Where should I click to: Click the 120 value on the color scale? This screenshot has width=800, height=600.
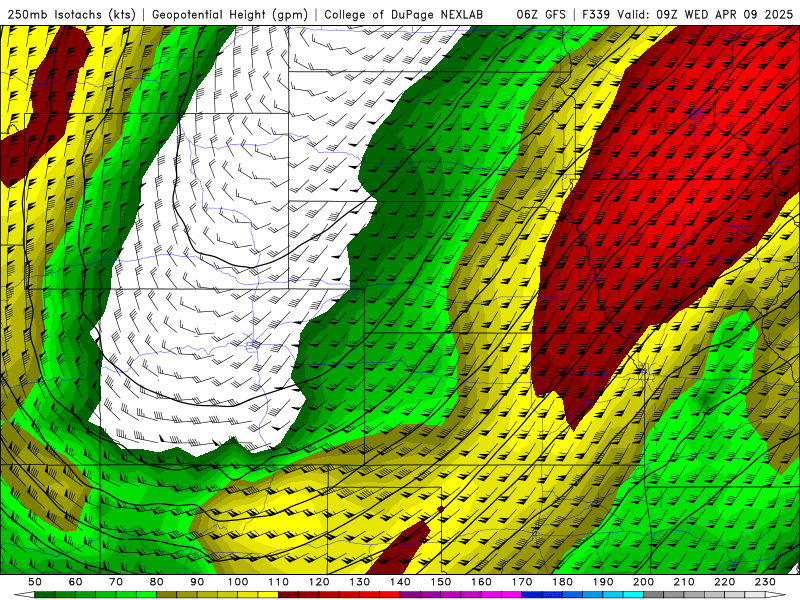pyautogui.click(x=319, y=582)
